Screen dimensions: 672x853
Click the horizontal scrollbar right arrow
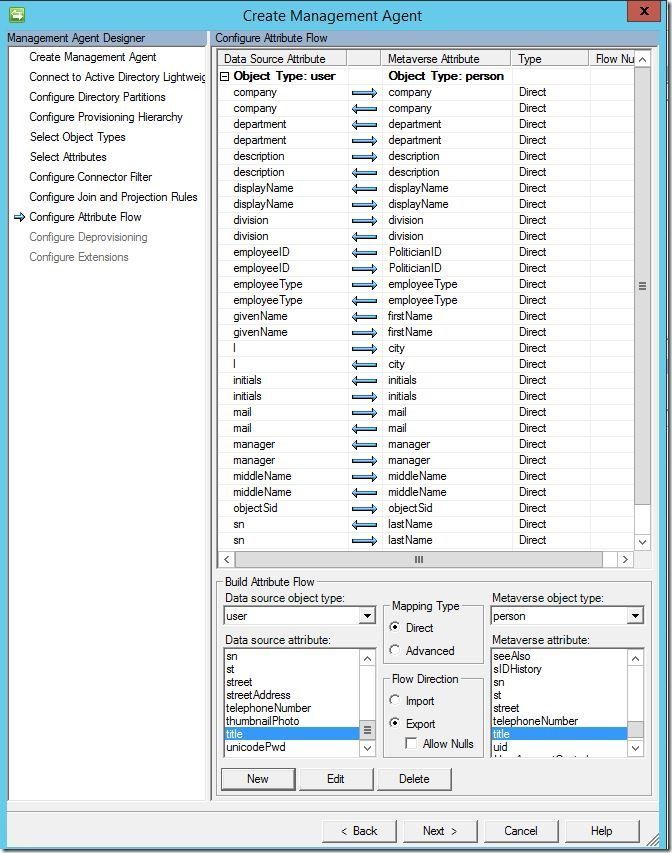625,559
